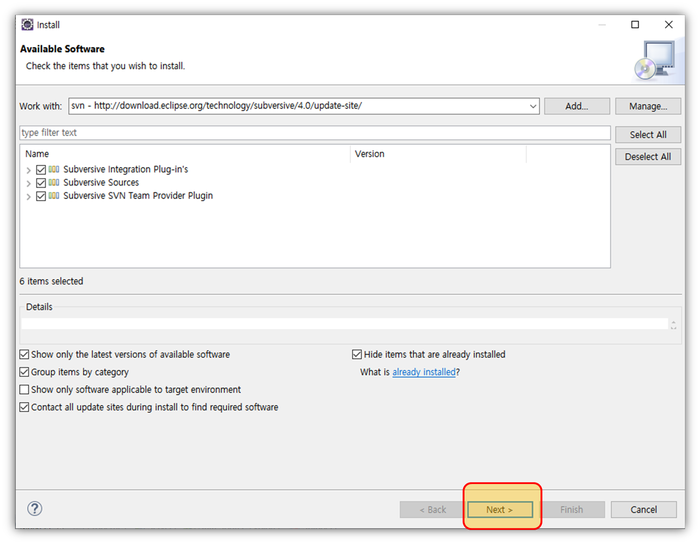Viewport: 700px width, 544px height.
Task: Close the Install dialog window
Action: 668,25
